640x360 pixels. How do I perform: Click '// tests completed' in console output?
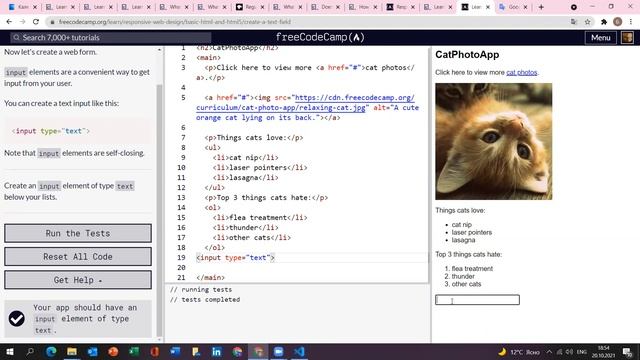205,299
